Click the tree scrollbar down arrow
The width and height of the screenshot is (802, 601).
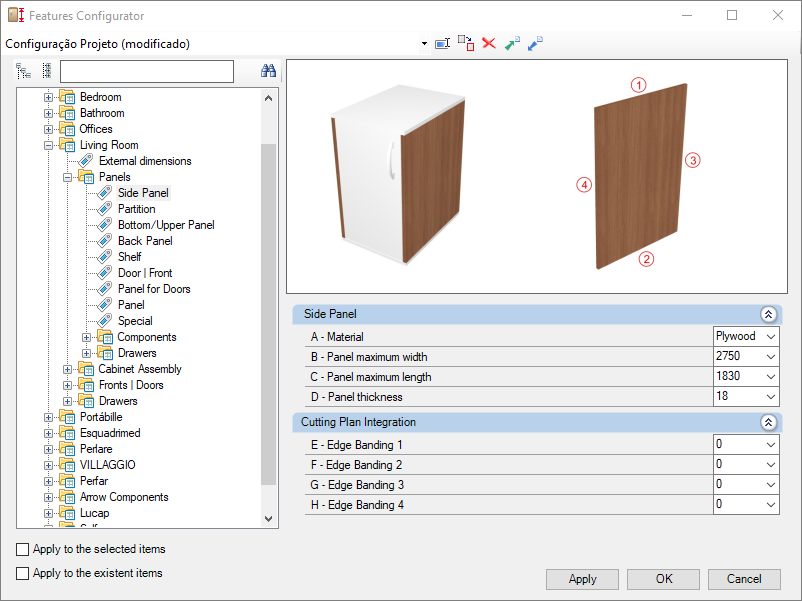click(x=269, y=519)
